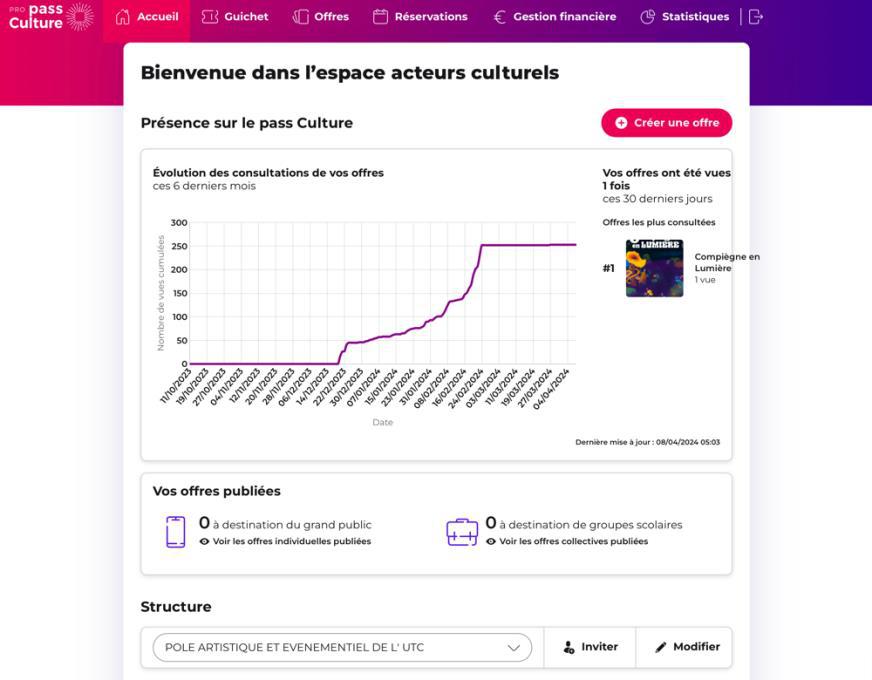This screenshot has height=680, width=872.
Task: Click the ticket icon beside Guichet
Action: [x=210, y=17]
